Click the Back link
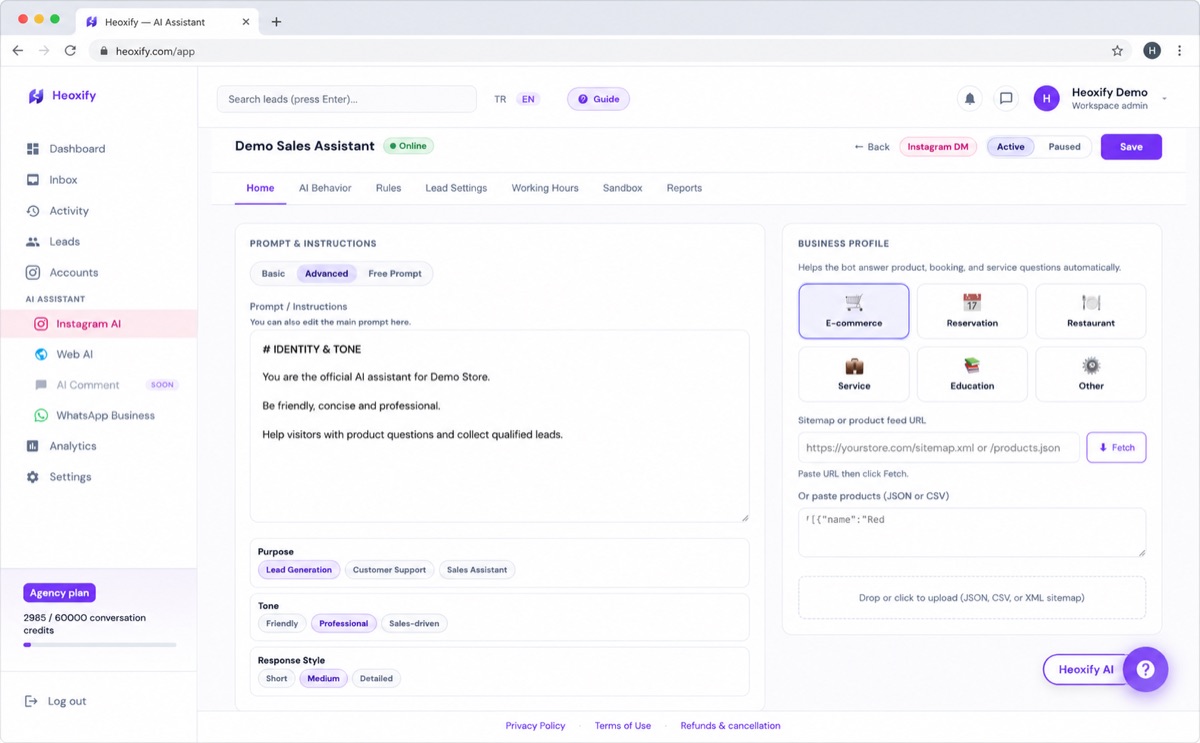This screenshot has width=1200, height=743. click(872, 147)
